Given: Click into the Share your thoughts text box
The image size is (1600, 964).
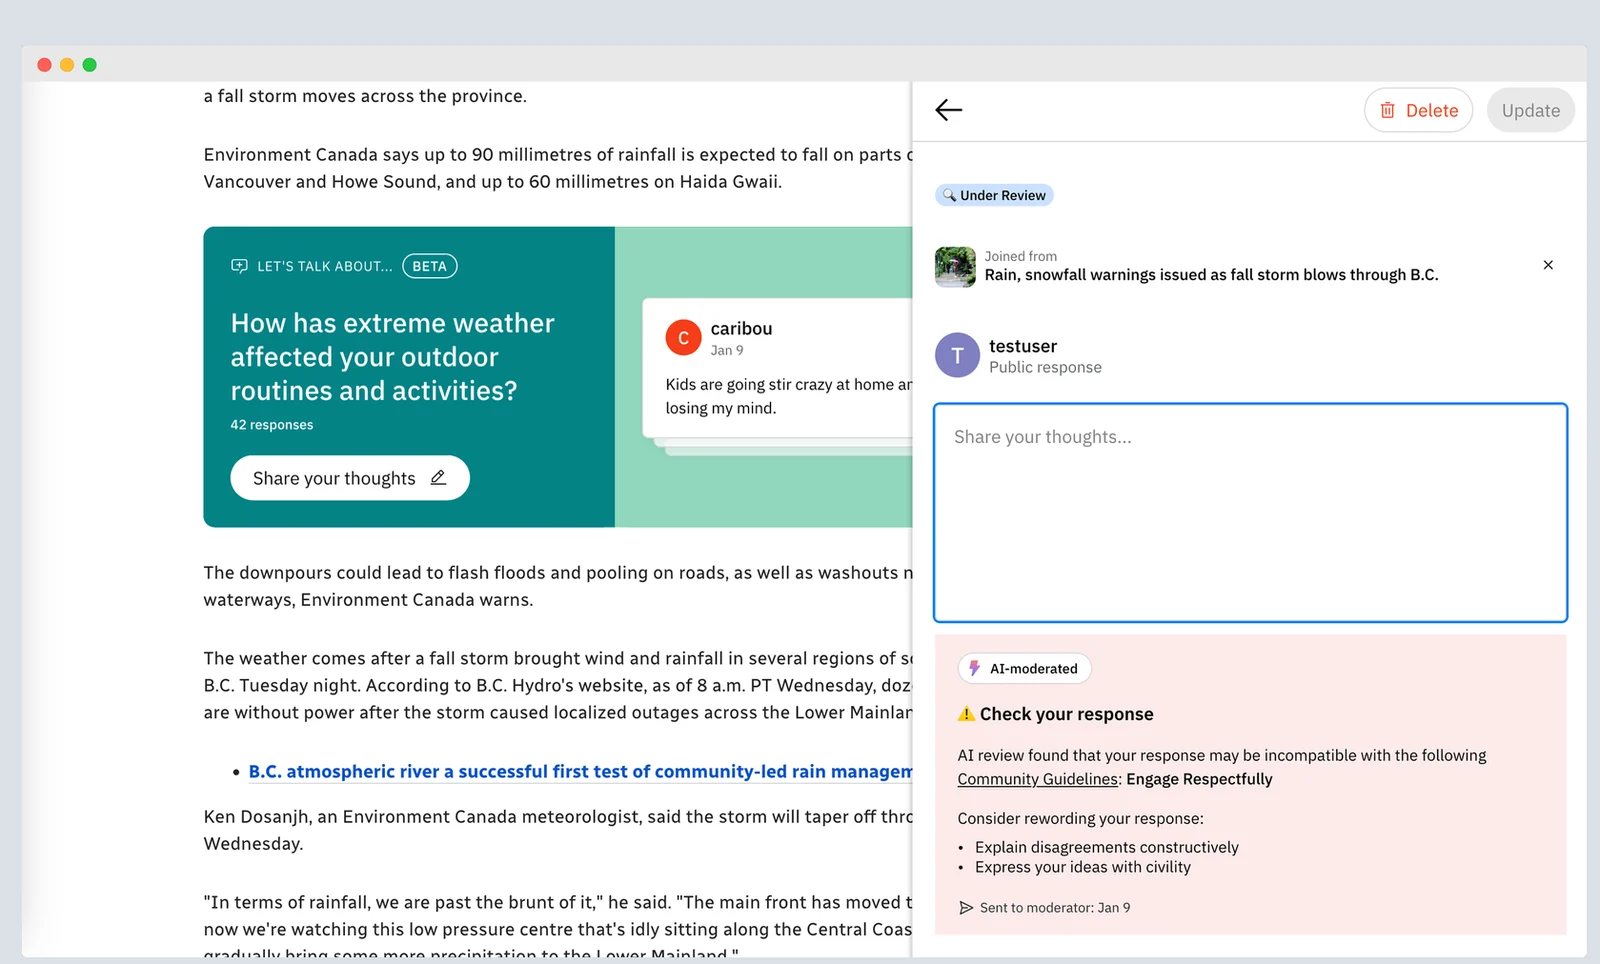Looking at the screenshot, I should point(1250,513).
